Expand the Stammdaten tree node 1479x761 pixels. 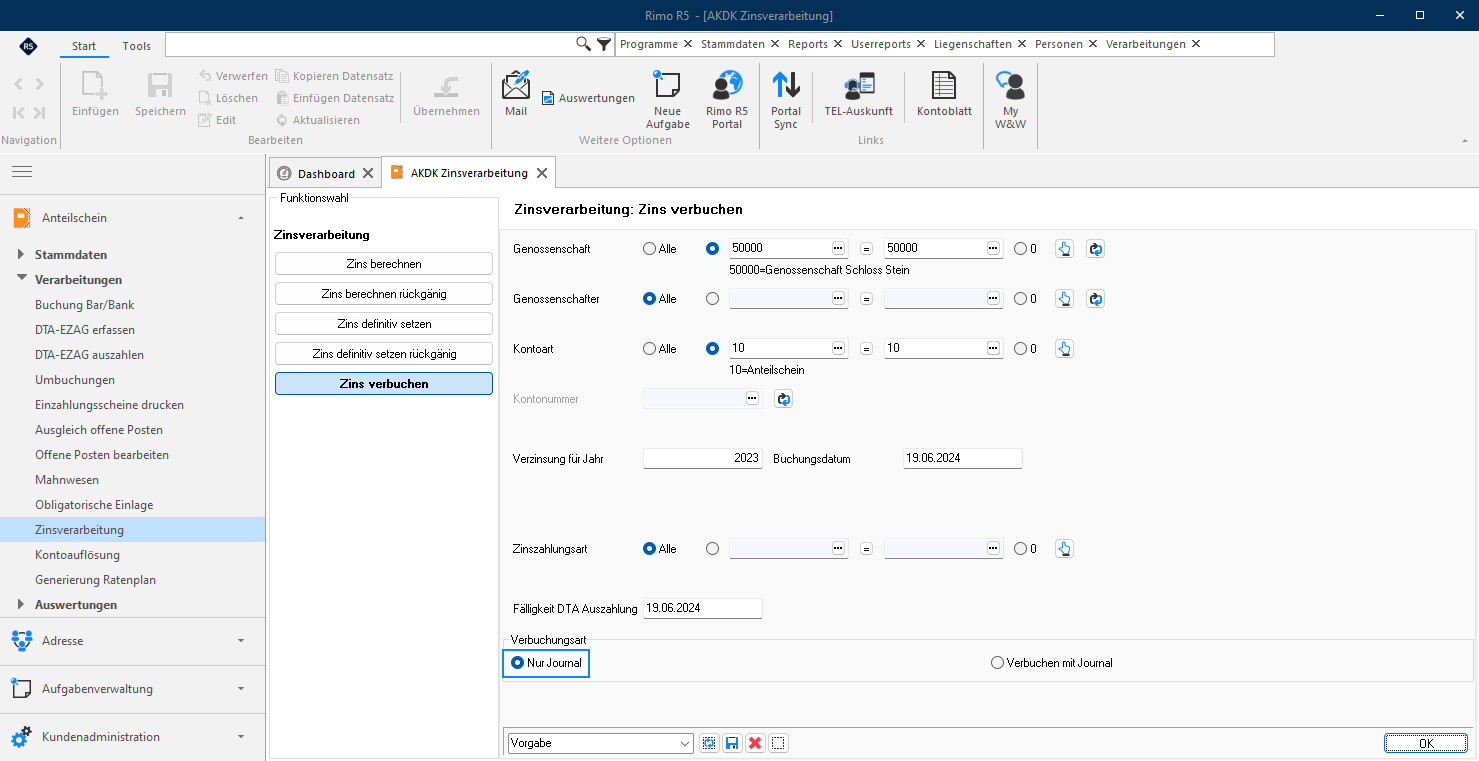click(22, 255)
